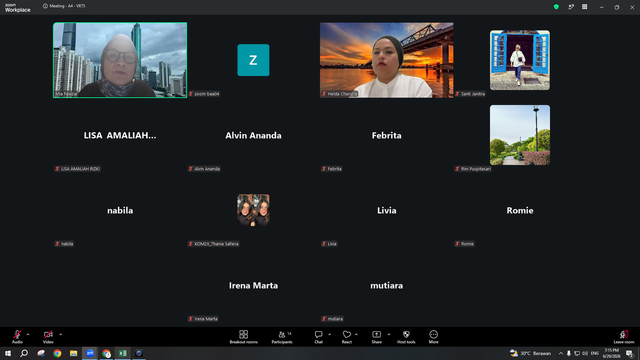Screen dimensions: 640x360
Task: Open the More options menu
Action: (x=433, y=337)
